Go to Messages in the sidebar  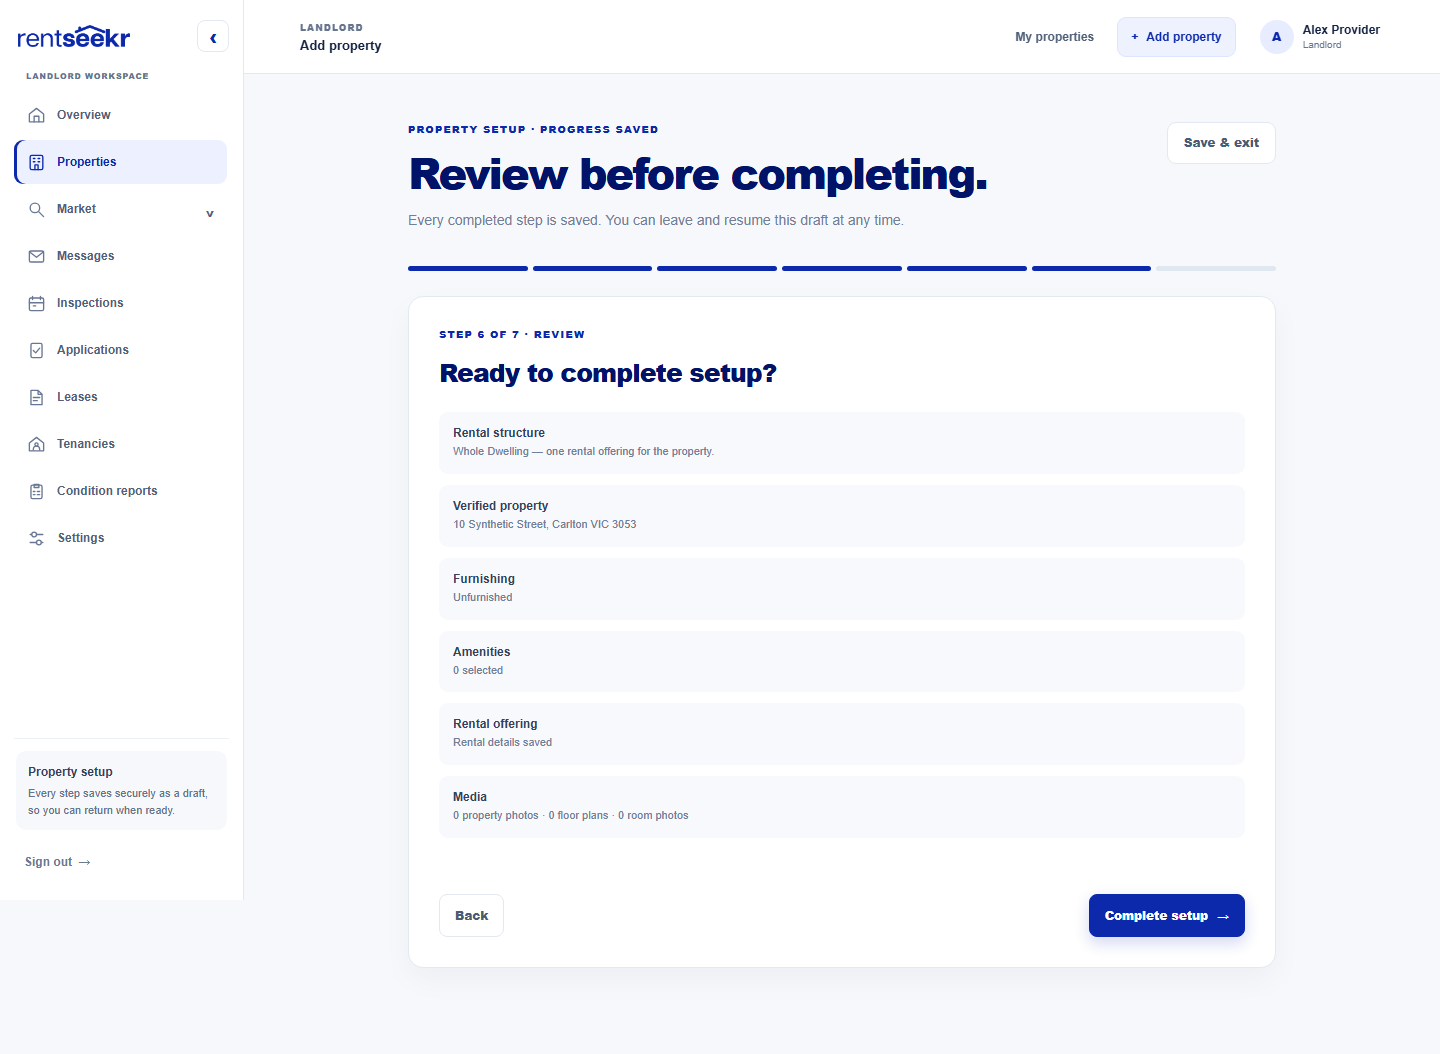(121, 256)
